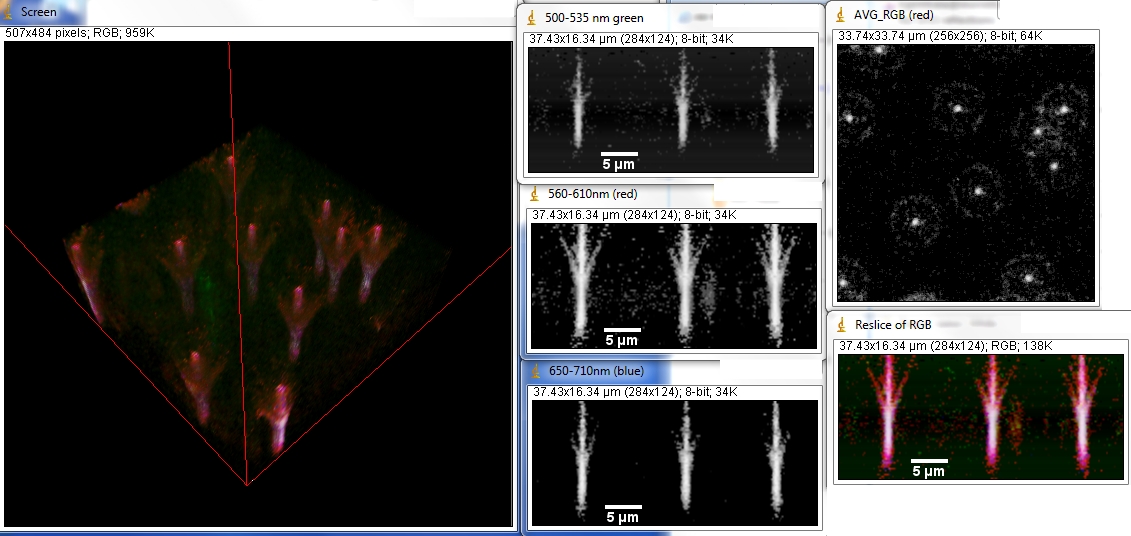Click the 5 µm scale bar in green channel
Image resolution: width=1131 pixels, height=536 pixels.
[619, 157]
